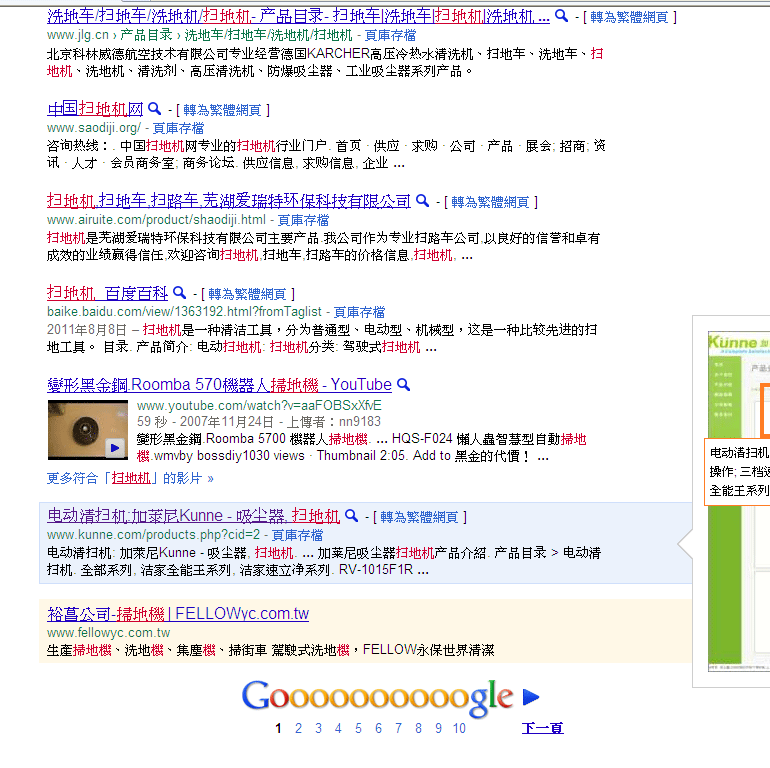Convert 百度百科 result to traditional Chinese
The image size is (770, 768).
(248, 294)
